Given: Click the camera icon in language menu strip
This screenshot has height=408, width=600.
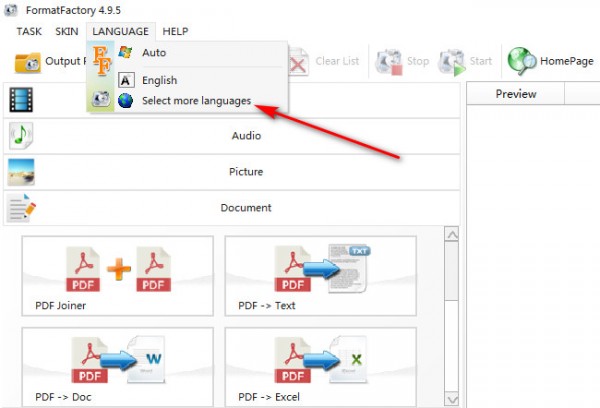Looking at the screenshot, I should [x=101, y=100].
